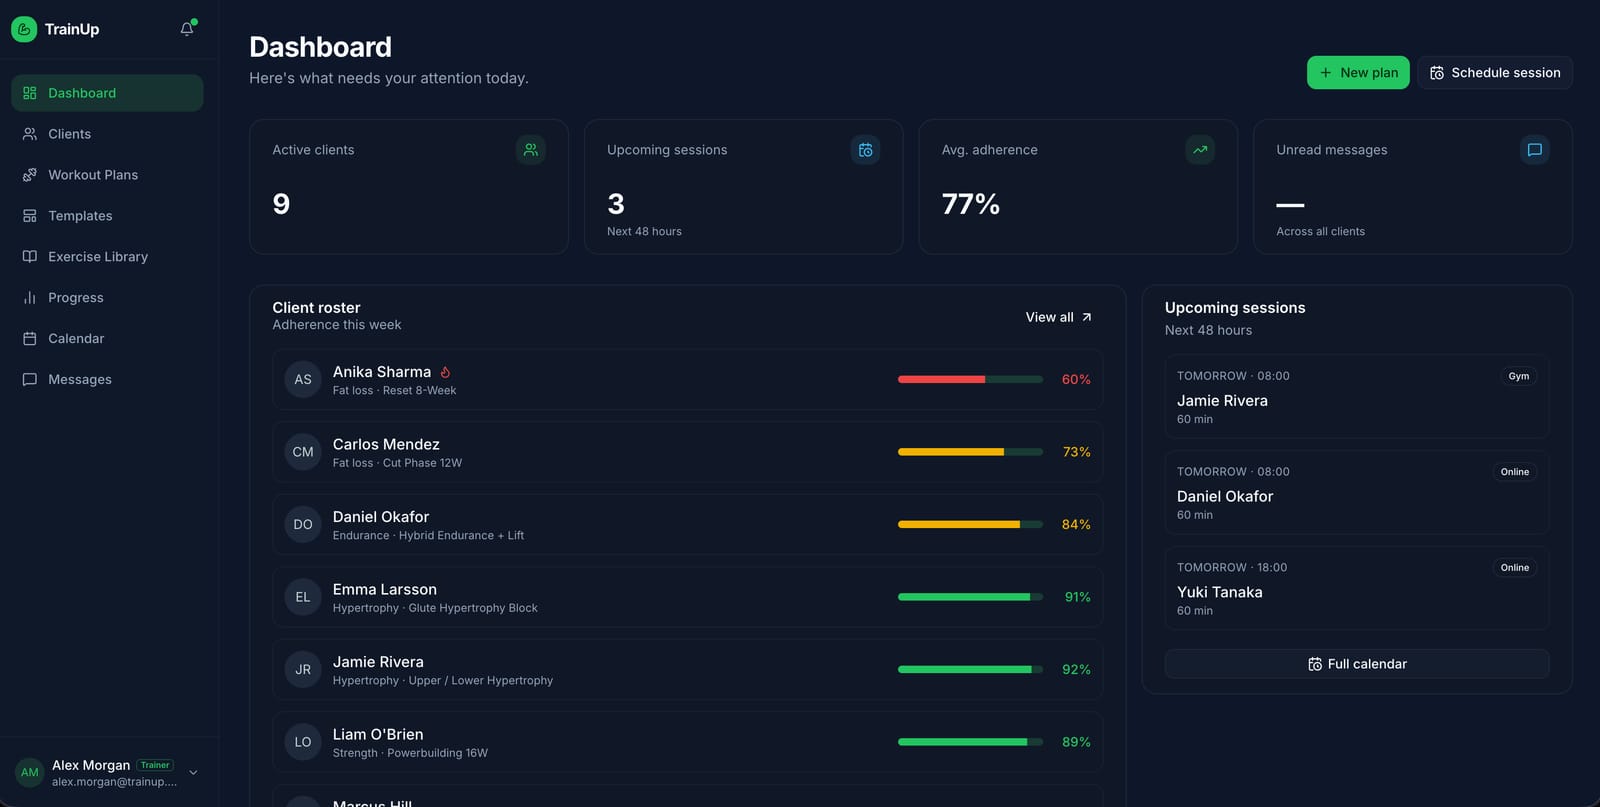Click the TrainUp logo icon
Image resolution: width=1600 pixels, height=807 pixels.
(x=24, y=29)
